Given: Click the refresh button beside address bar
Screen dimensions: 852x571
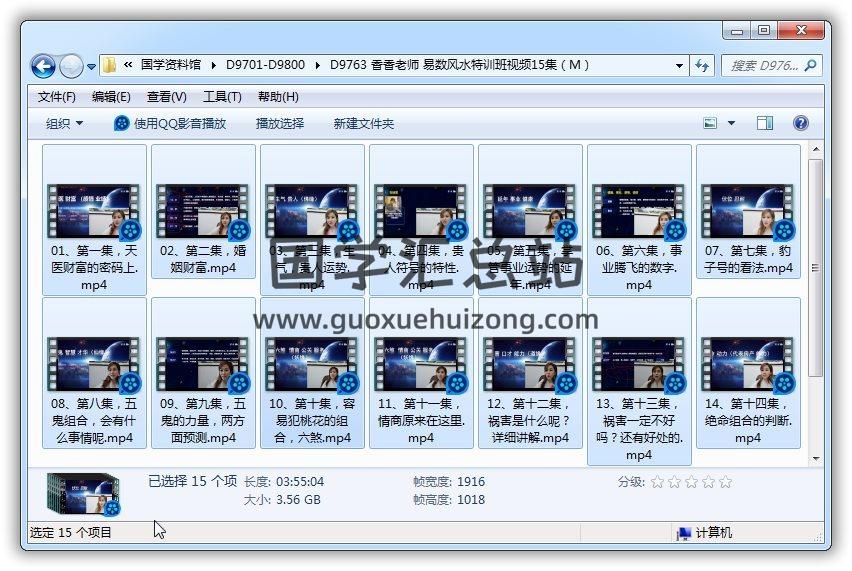Looking at the screenshot, I should (x=703, y=66).
